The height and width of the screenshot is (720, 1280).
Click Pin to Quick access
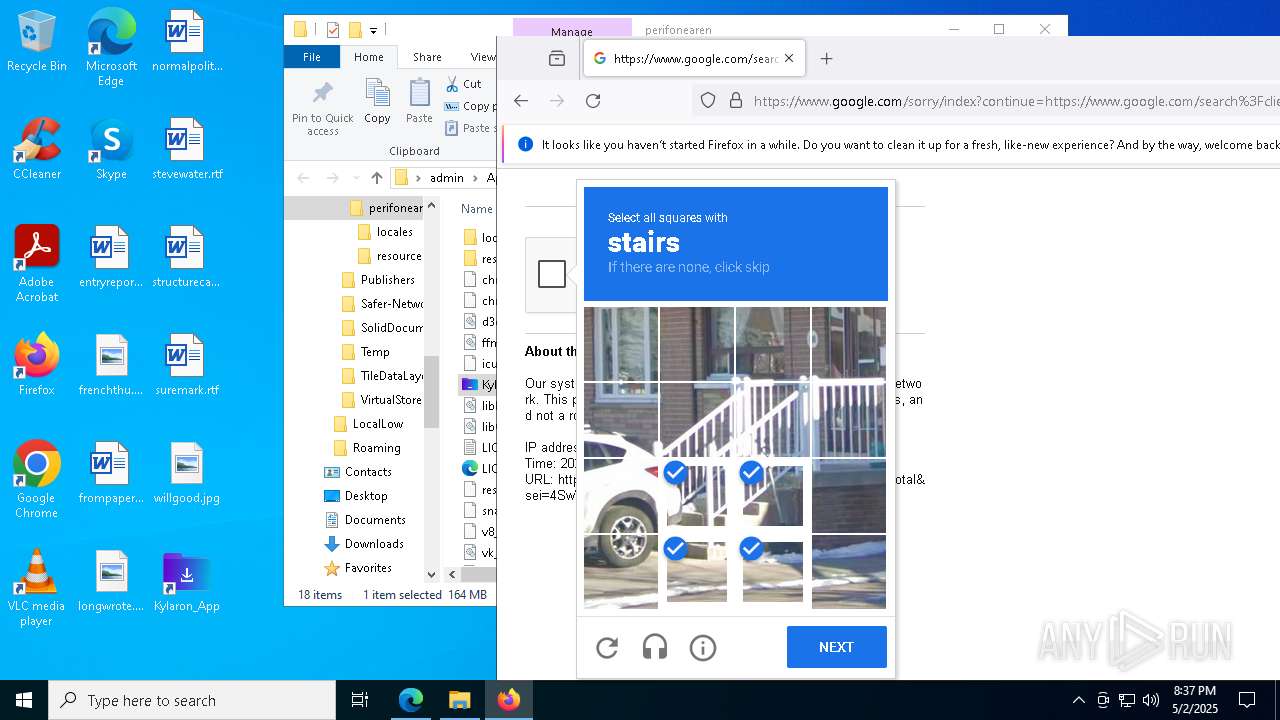pyautogui.click(x=322, y=109)
